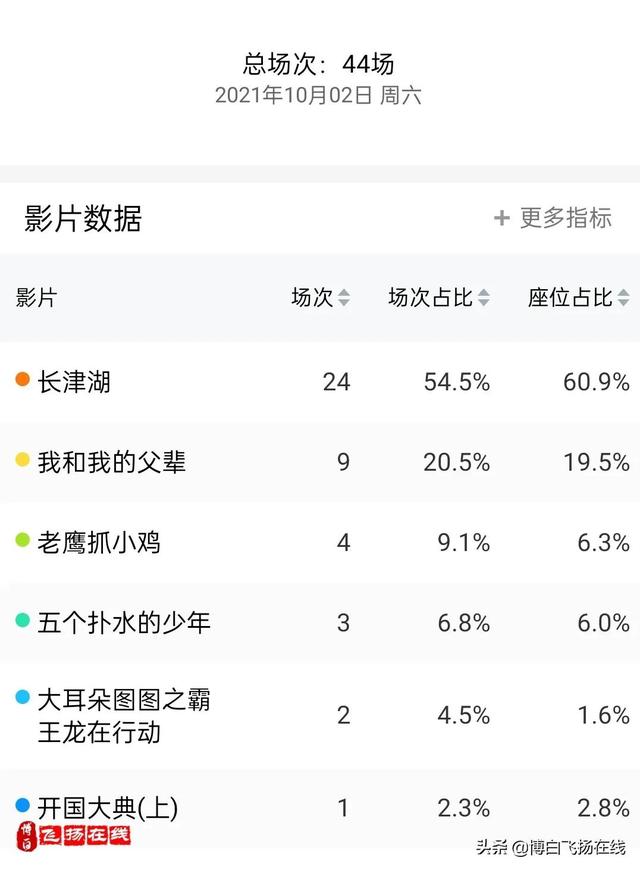
Task: Click the date 2021年10月02日 周六
Action: (318, 95)
